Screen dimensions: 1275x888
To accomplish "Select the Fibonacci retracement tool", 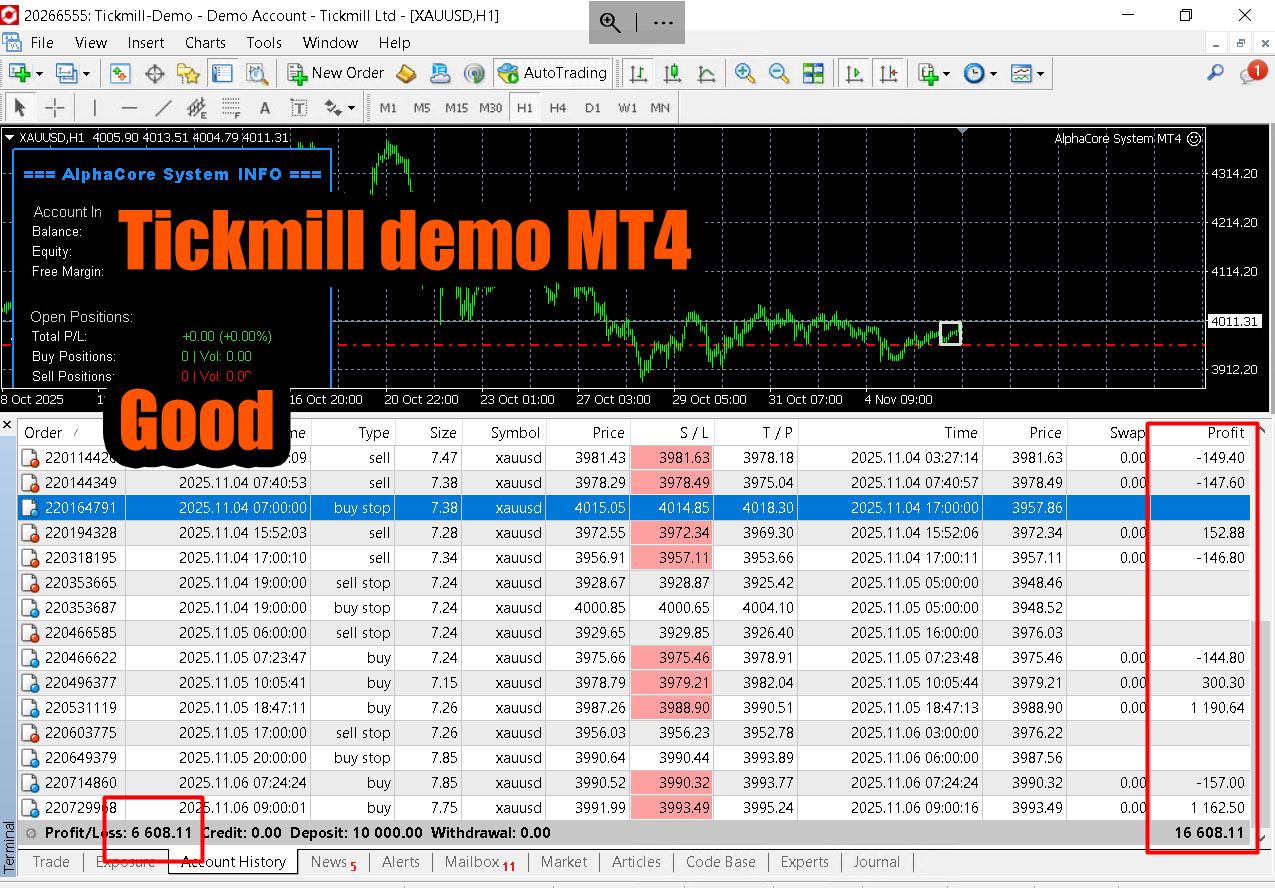I will click(x=231, y=108).
